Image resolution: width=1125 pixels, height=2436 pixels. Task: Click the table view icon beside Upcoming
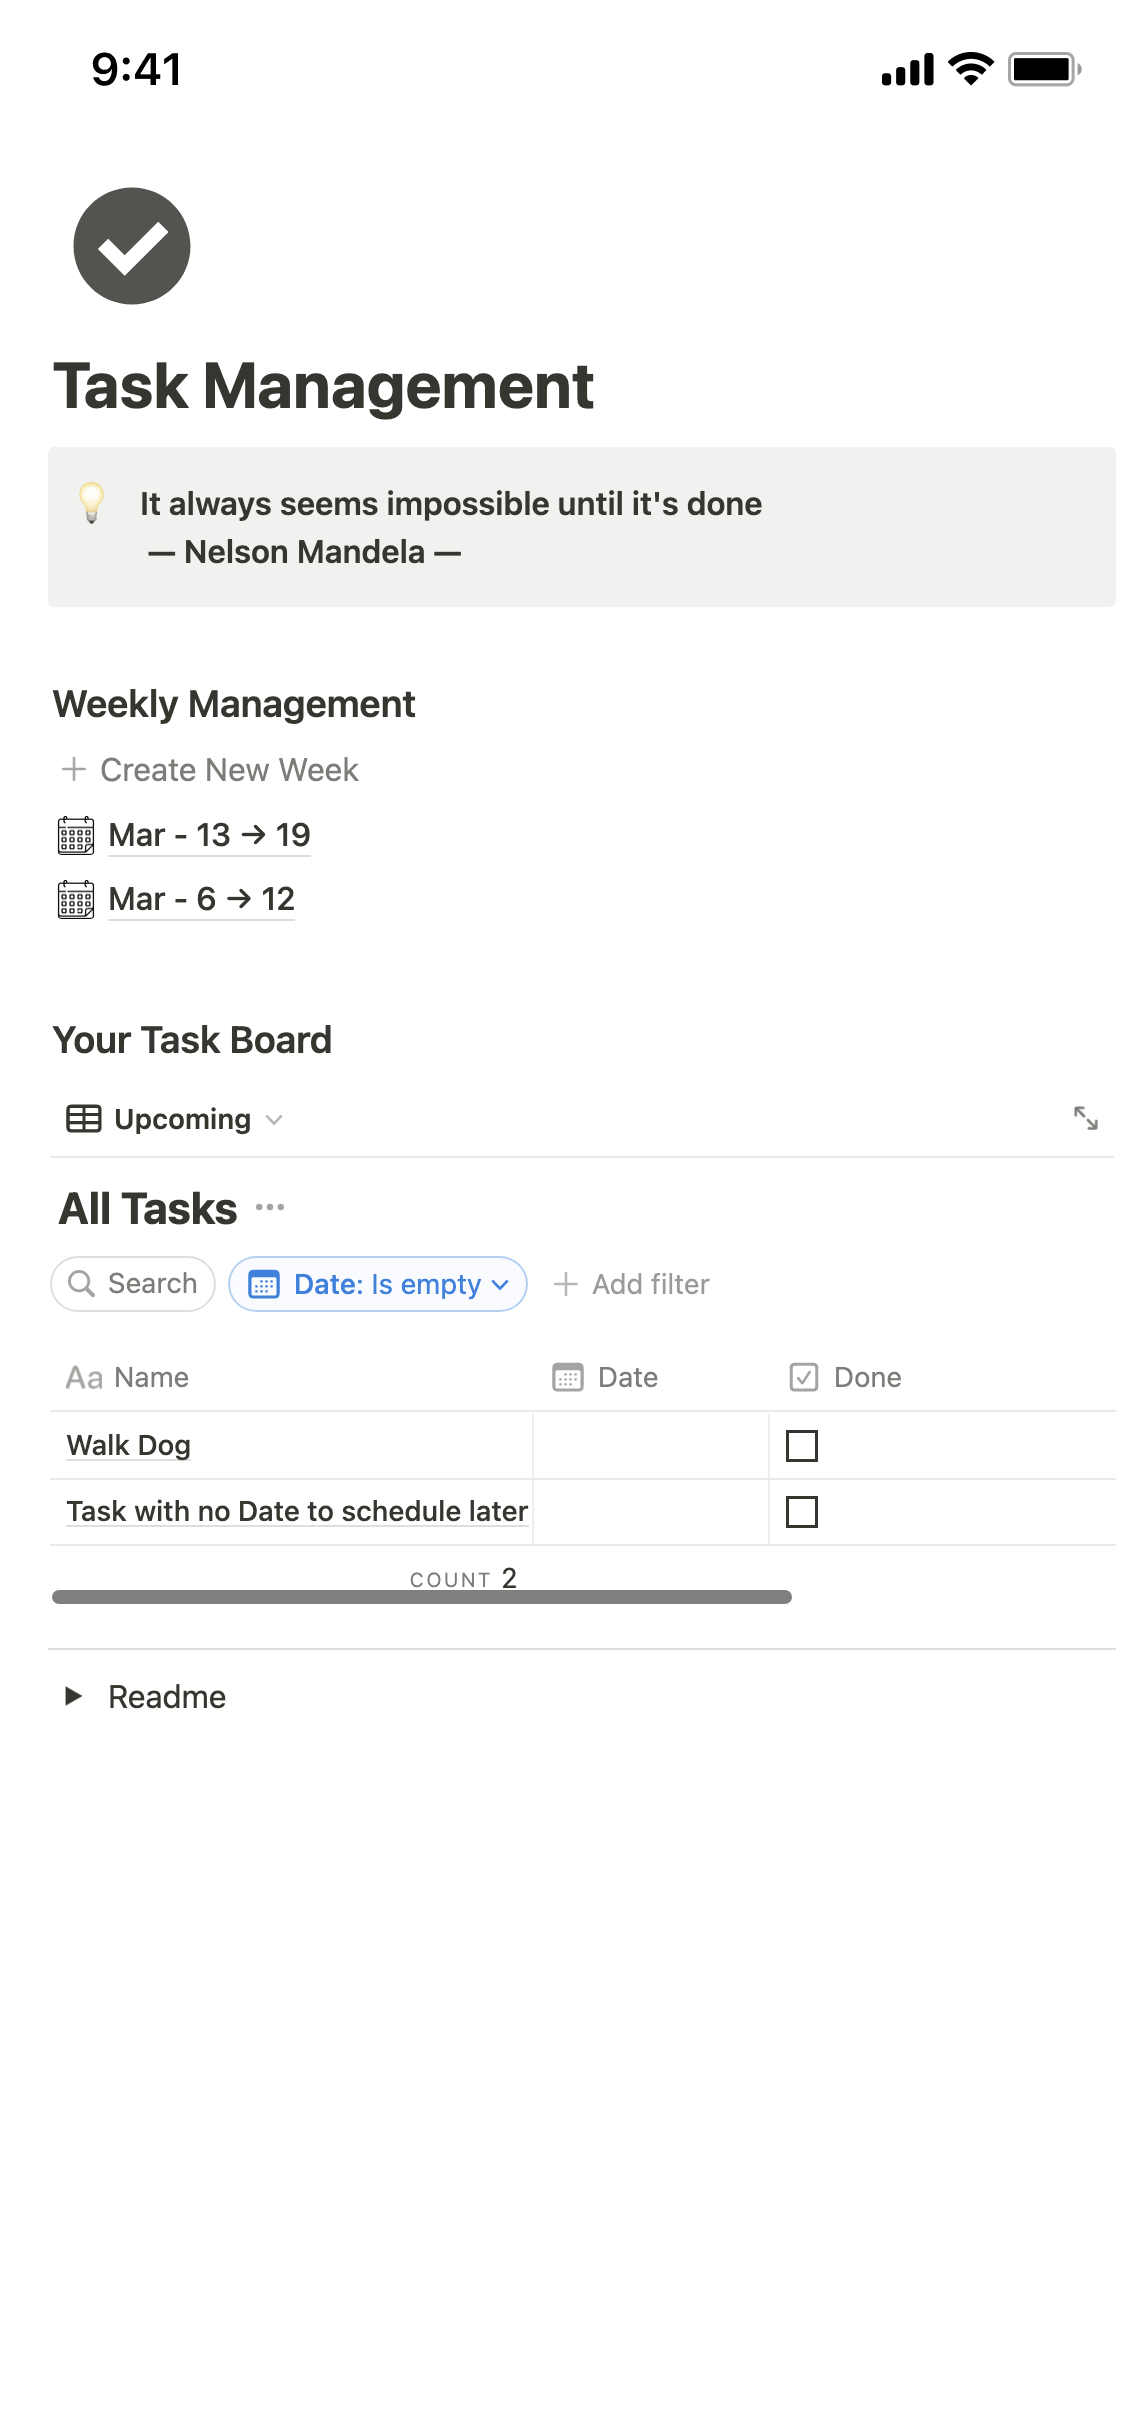[84, 1119]
